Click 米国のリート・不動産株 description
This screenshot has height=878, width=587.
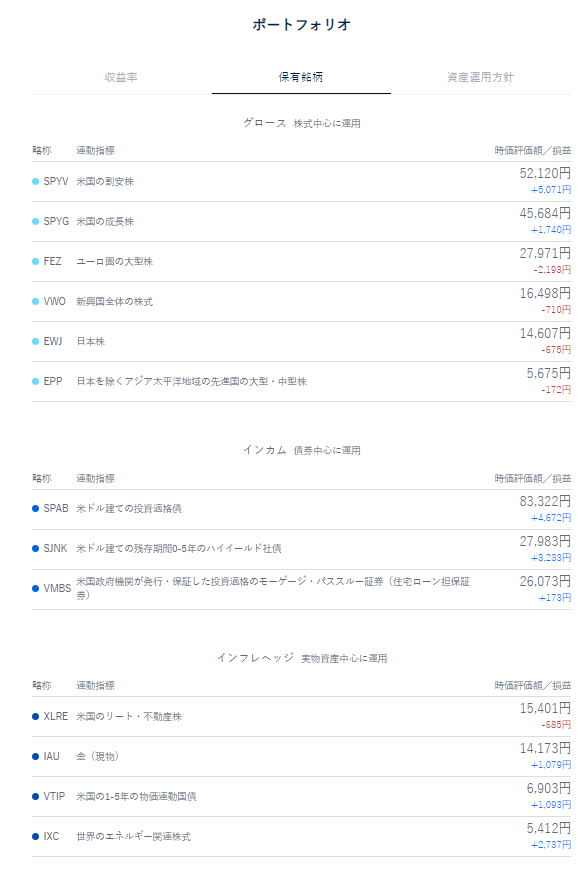pyautogui.click(x=129, y=716)
